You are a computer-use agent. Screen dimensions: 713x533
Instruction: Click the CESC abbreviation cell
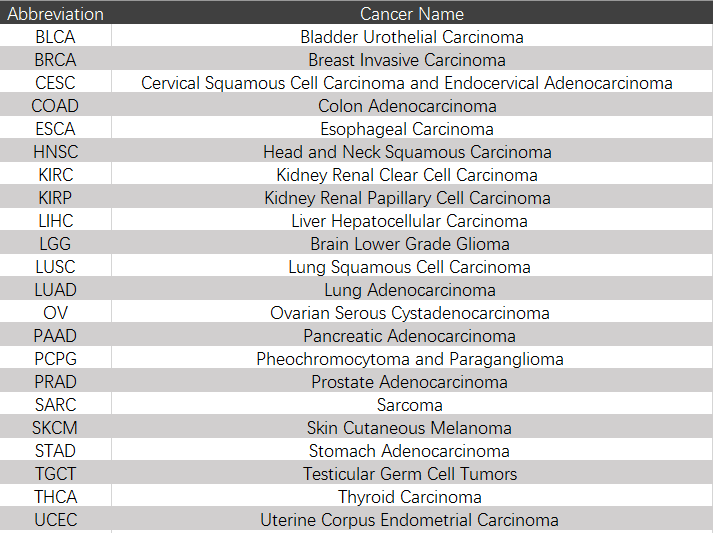coord(55,83)
